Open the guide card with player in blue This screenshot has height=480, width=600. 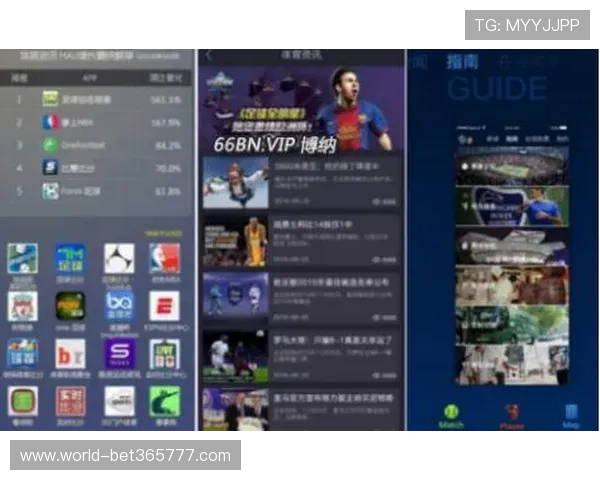click(x=512, y=206)
